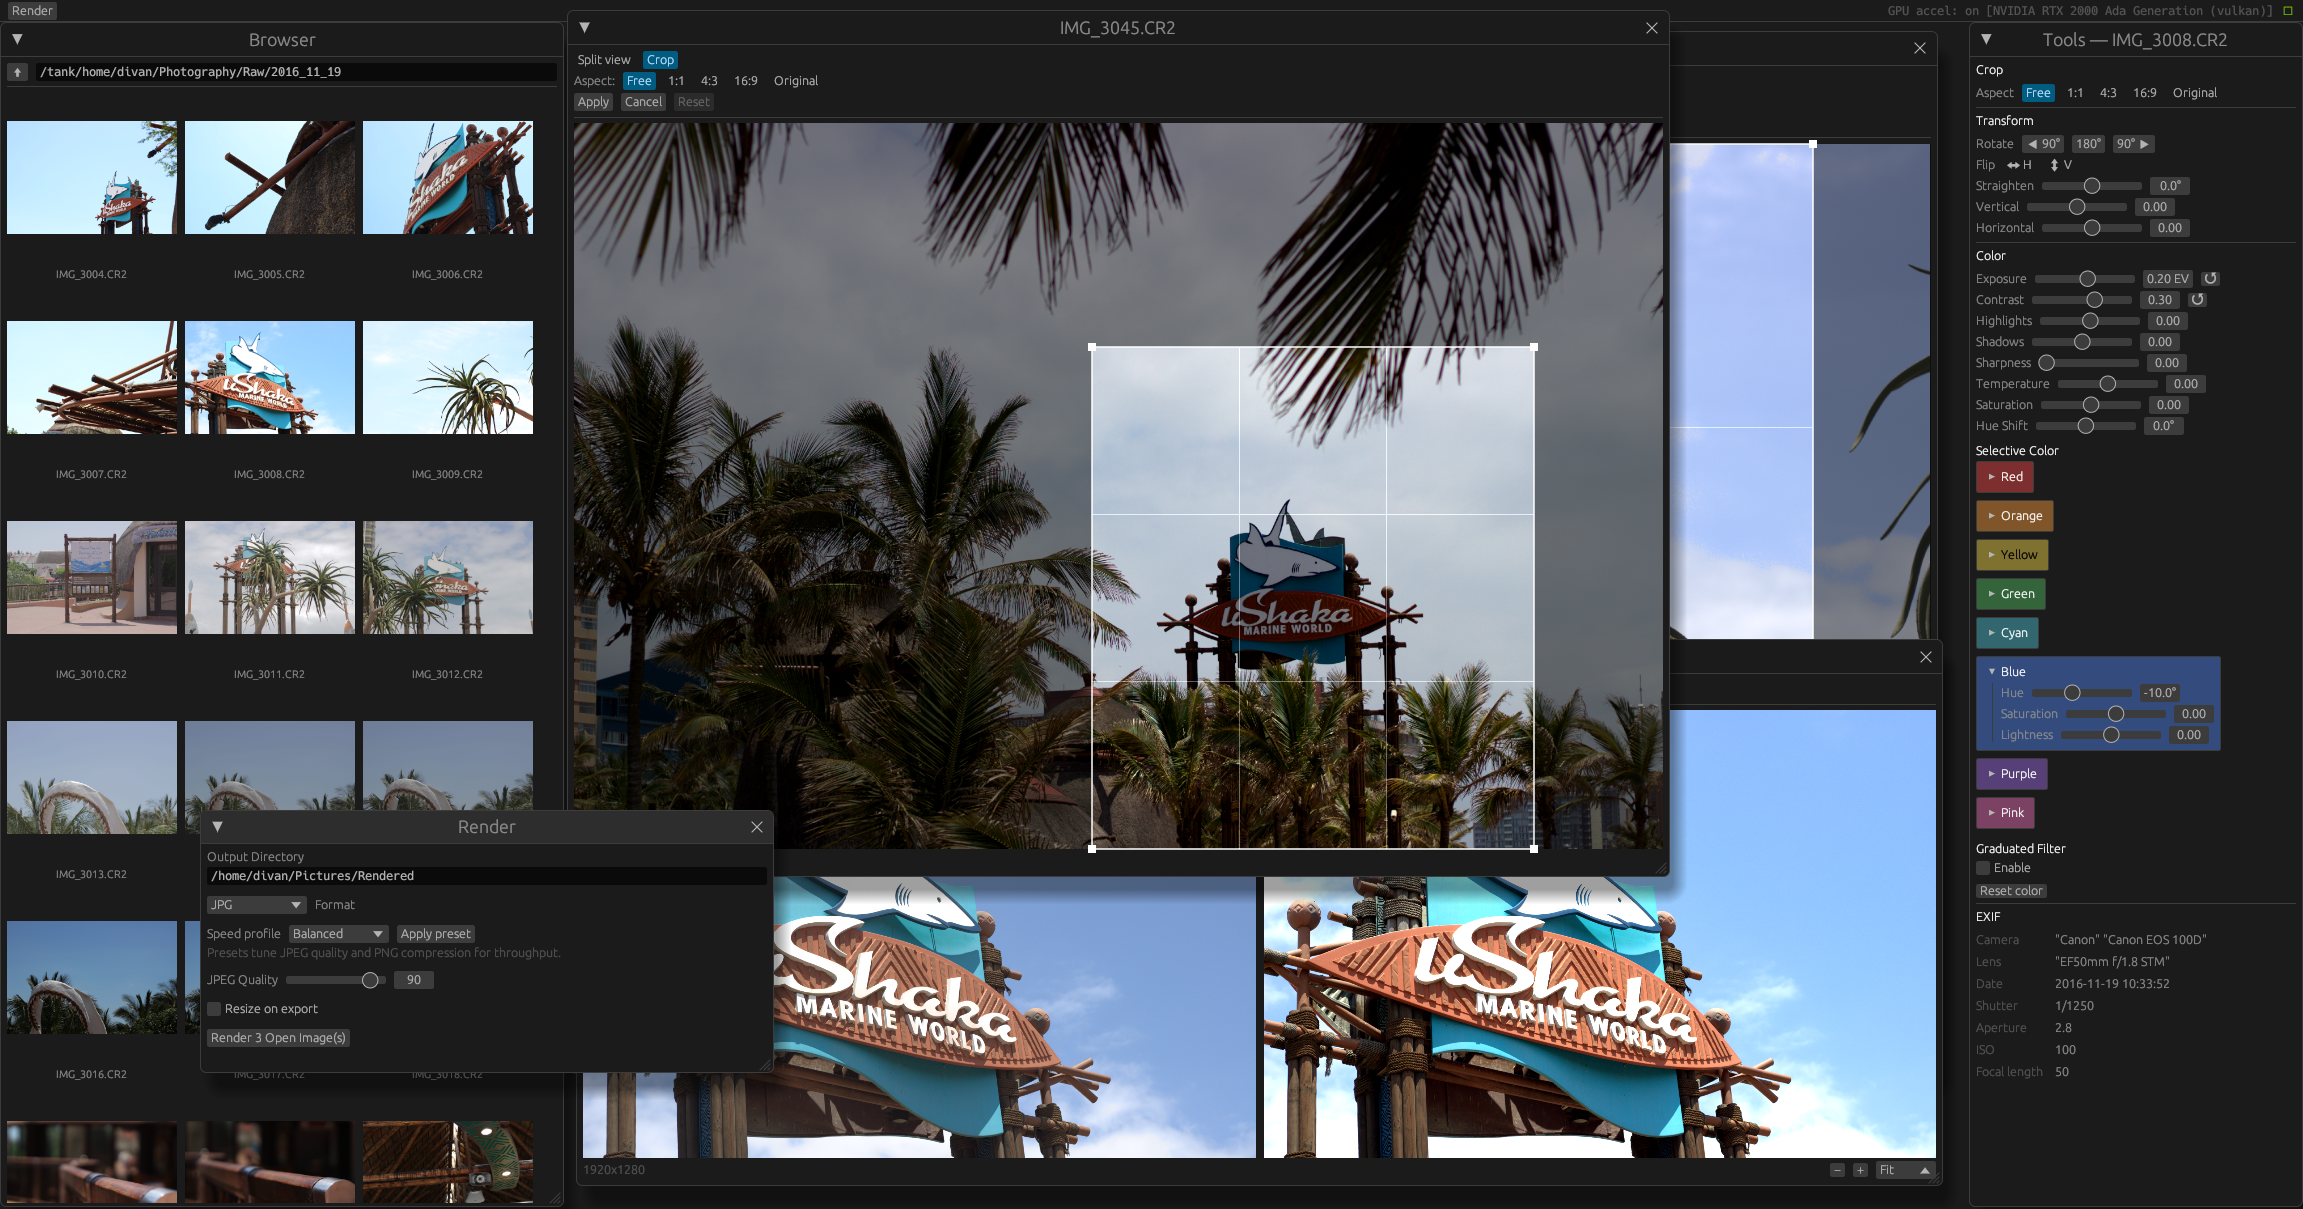
Task: Flip the image vertically
Action: pyautogui.click(x=2059, y=165)
